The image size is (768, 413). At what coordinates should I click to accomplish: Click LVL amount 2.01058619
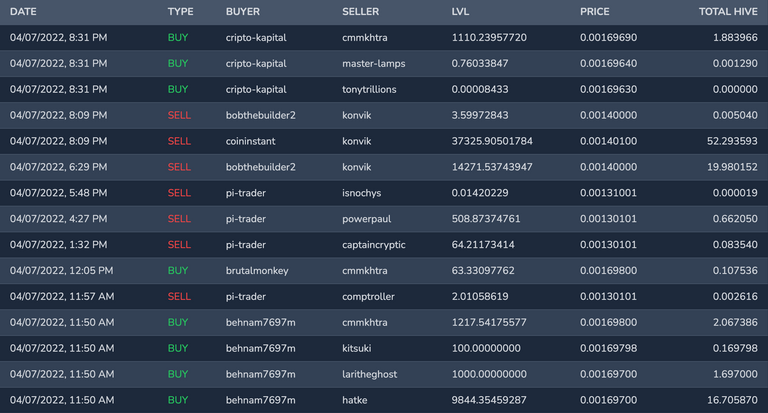pos(480,297)
